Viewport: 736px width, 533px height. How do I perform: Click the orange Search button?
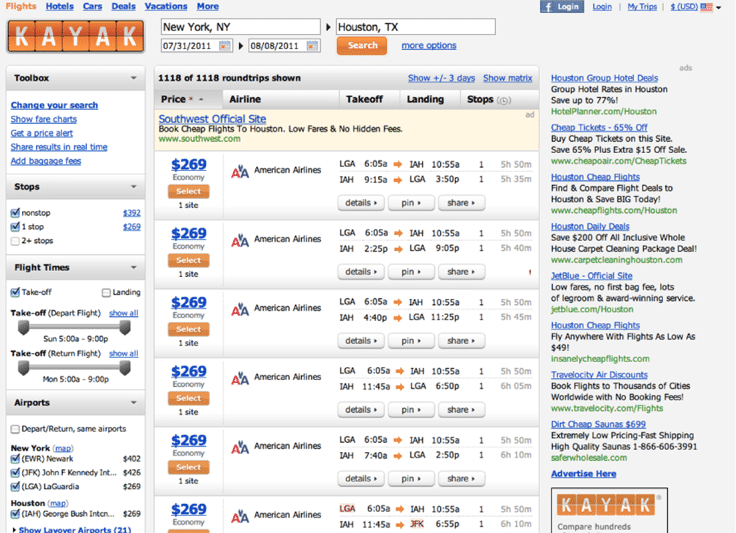pyautogui.click(x=362, y=46)
